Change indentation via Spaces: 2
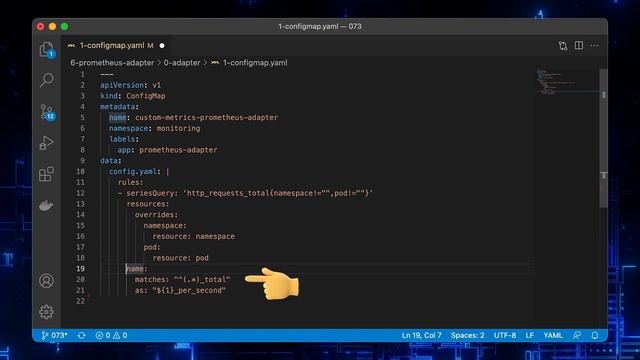The height and width of the screenshot is (360, 640). click(x=467, y=335)
